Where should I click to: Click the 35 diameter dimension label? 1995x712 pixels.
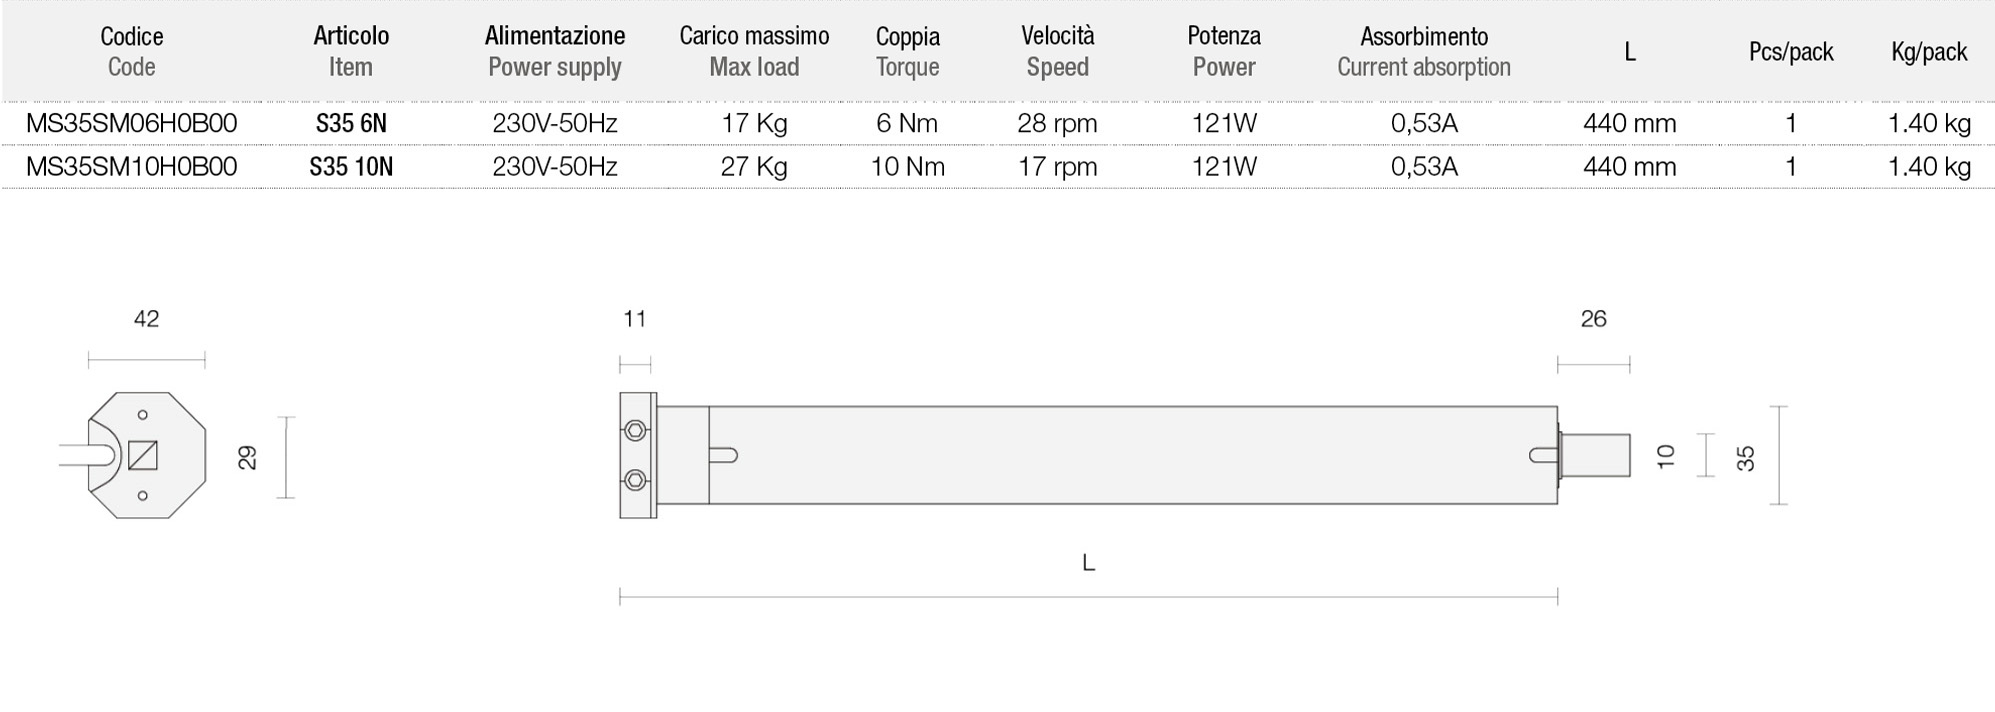point(1745,458)
